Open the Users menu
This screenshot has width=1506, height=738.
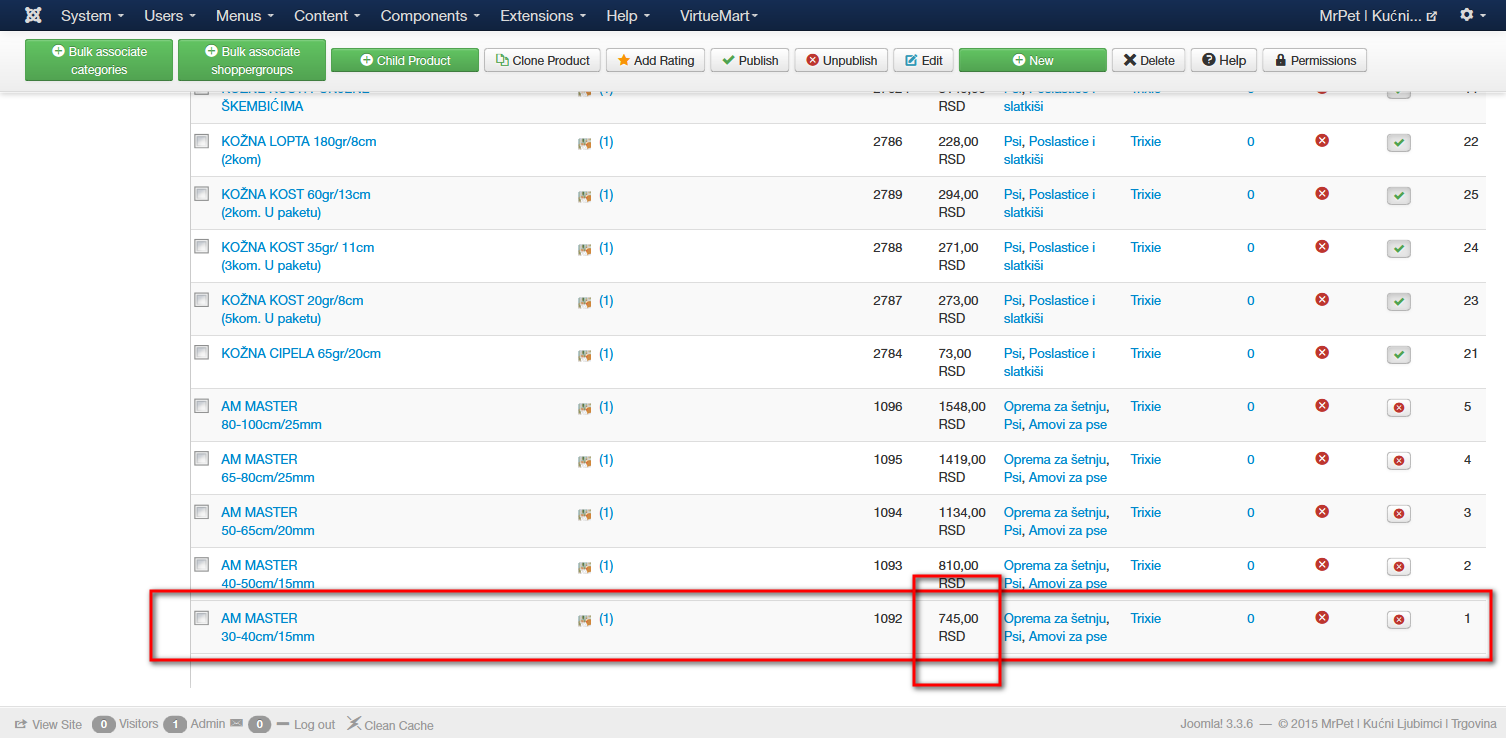click(x=170, y=16)
